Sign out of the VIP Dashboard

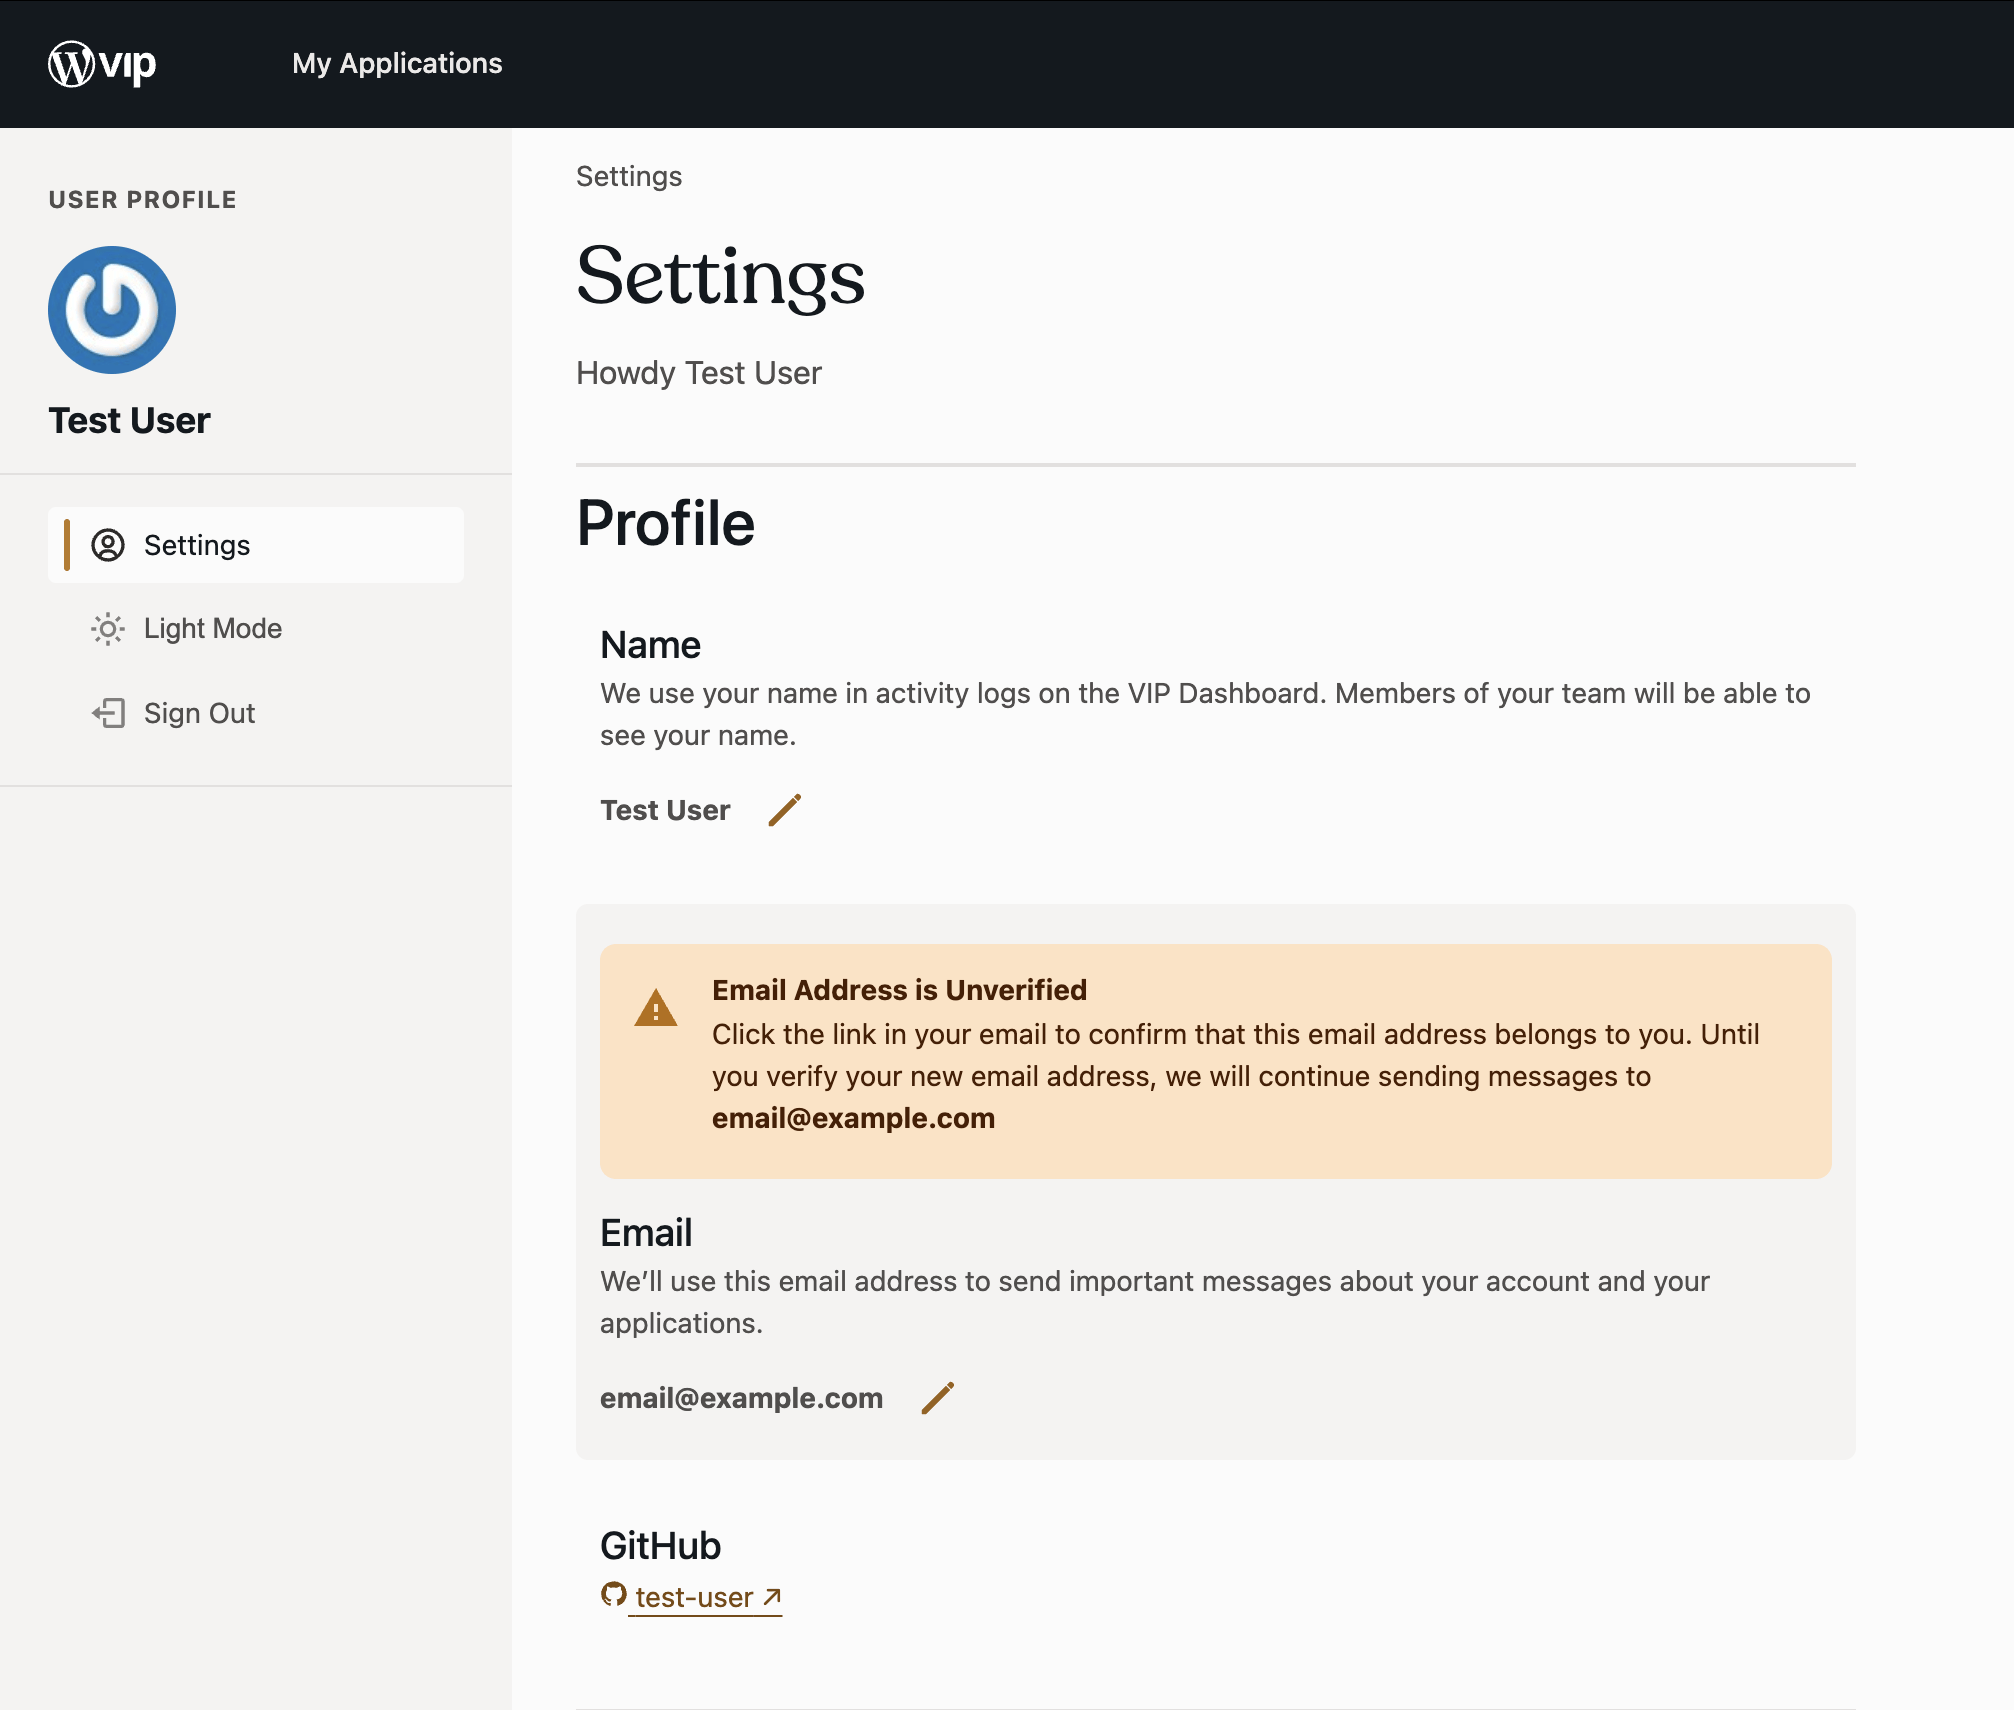(x=198, y=713)
